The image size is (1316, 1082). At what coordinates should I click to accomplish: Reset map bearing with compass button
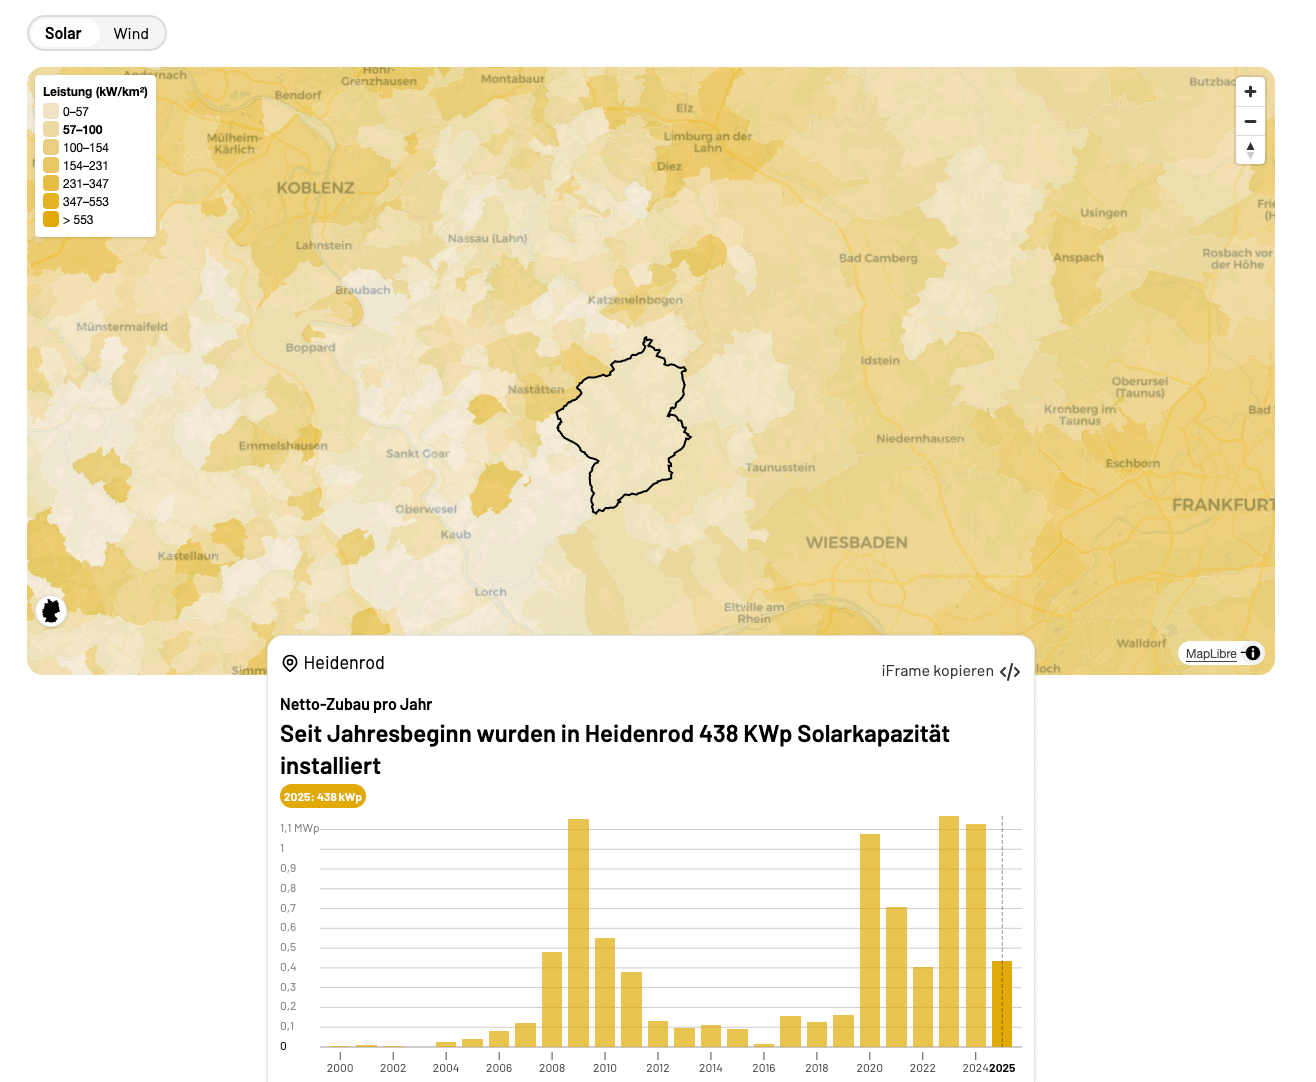coord(1250,150)
